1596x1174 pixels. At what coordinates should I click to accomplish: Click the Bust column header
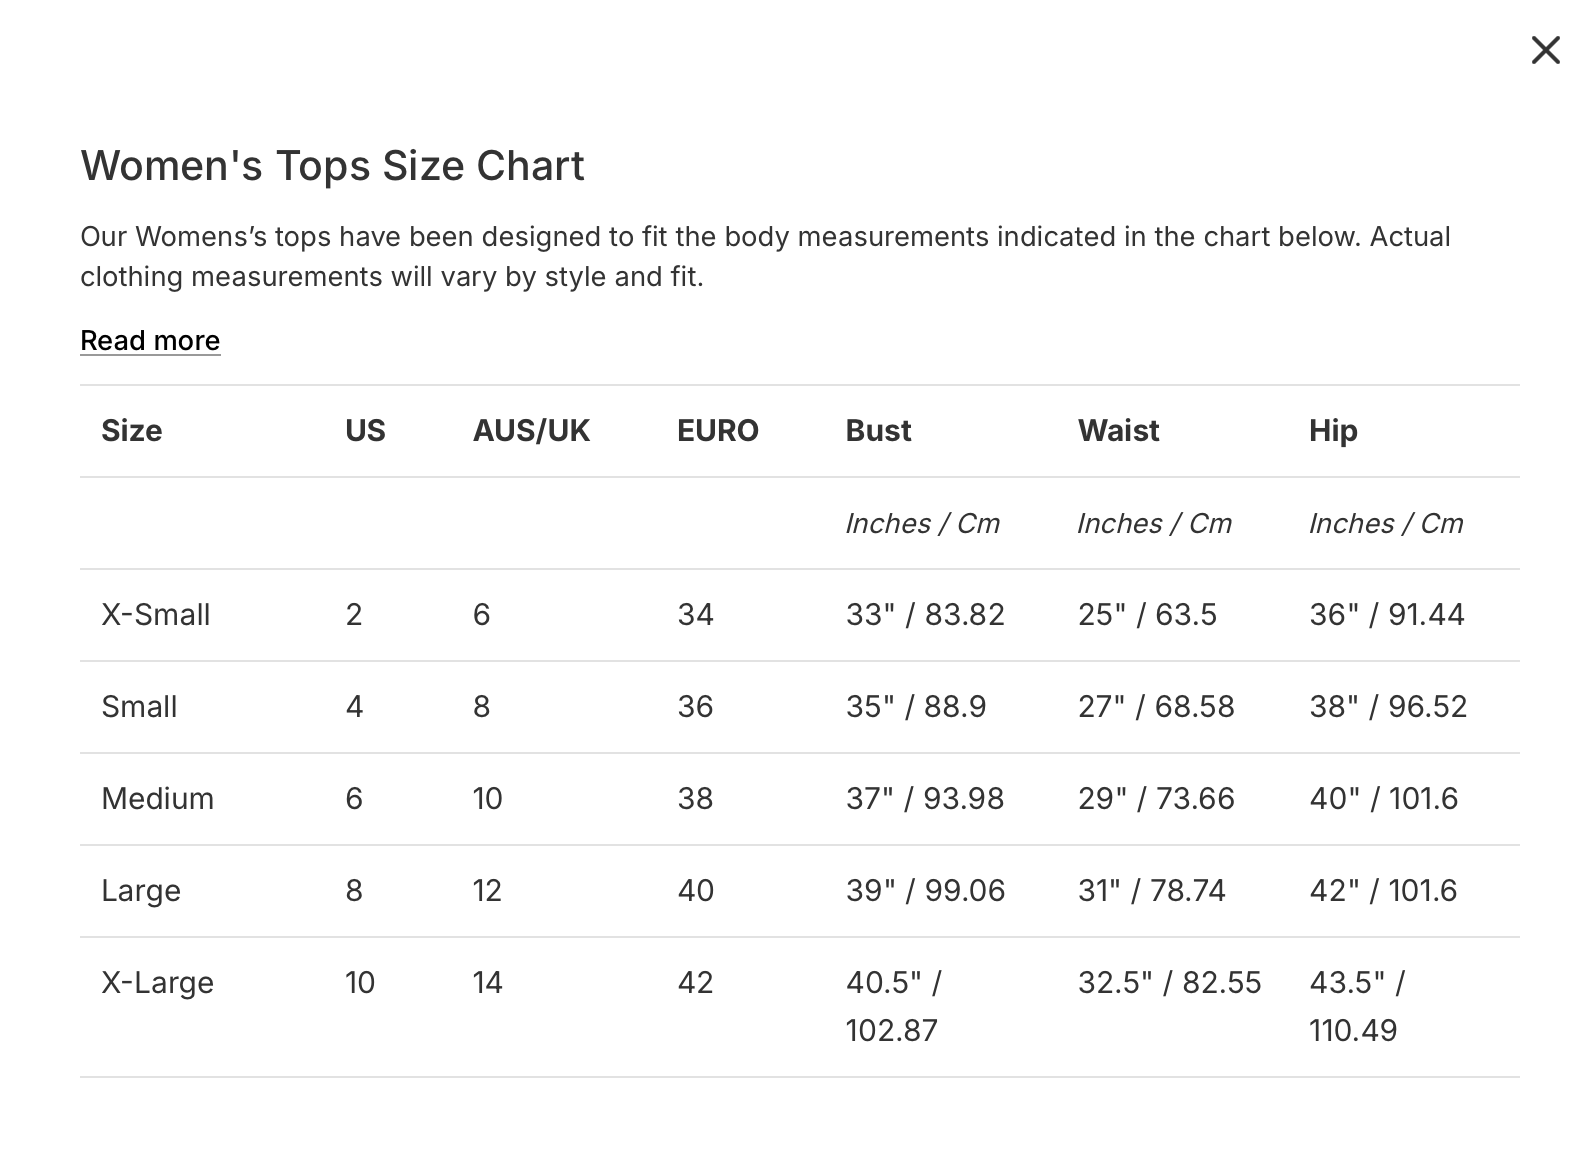878,431
